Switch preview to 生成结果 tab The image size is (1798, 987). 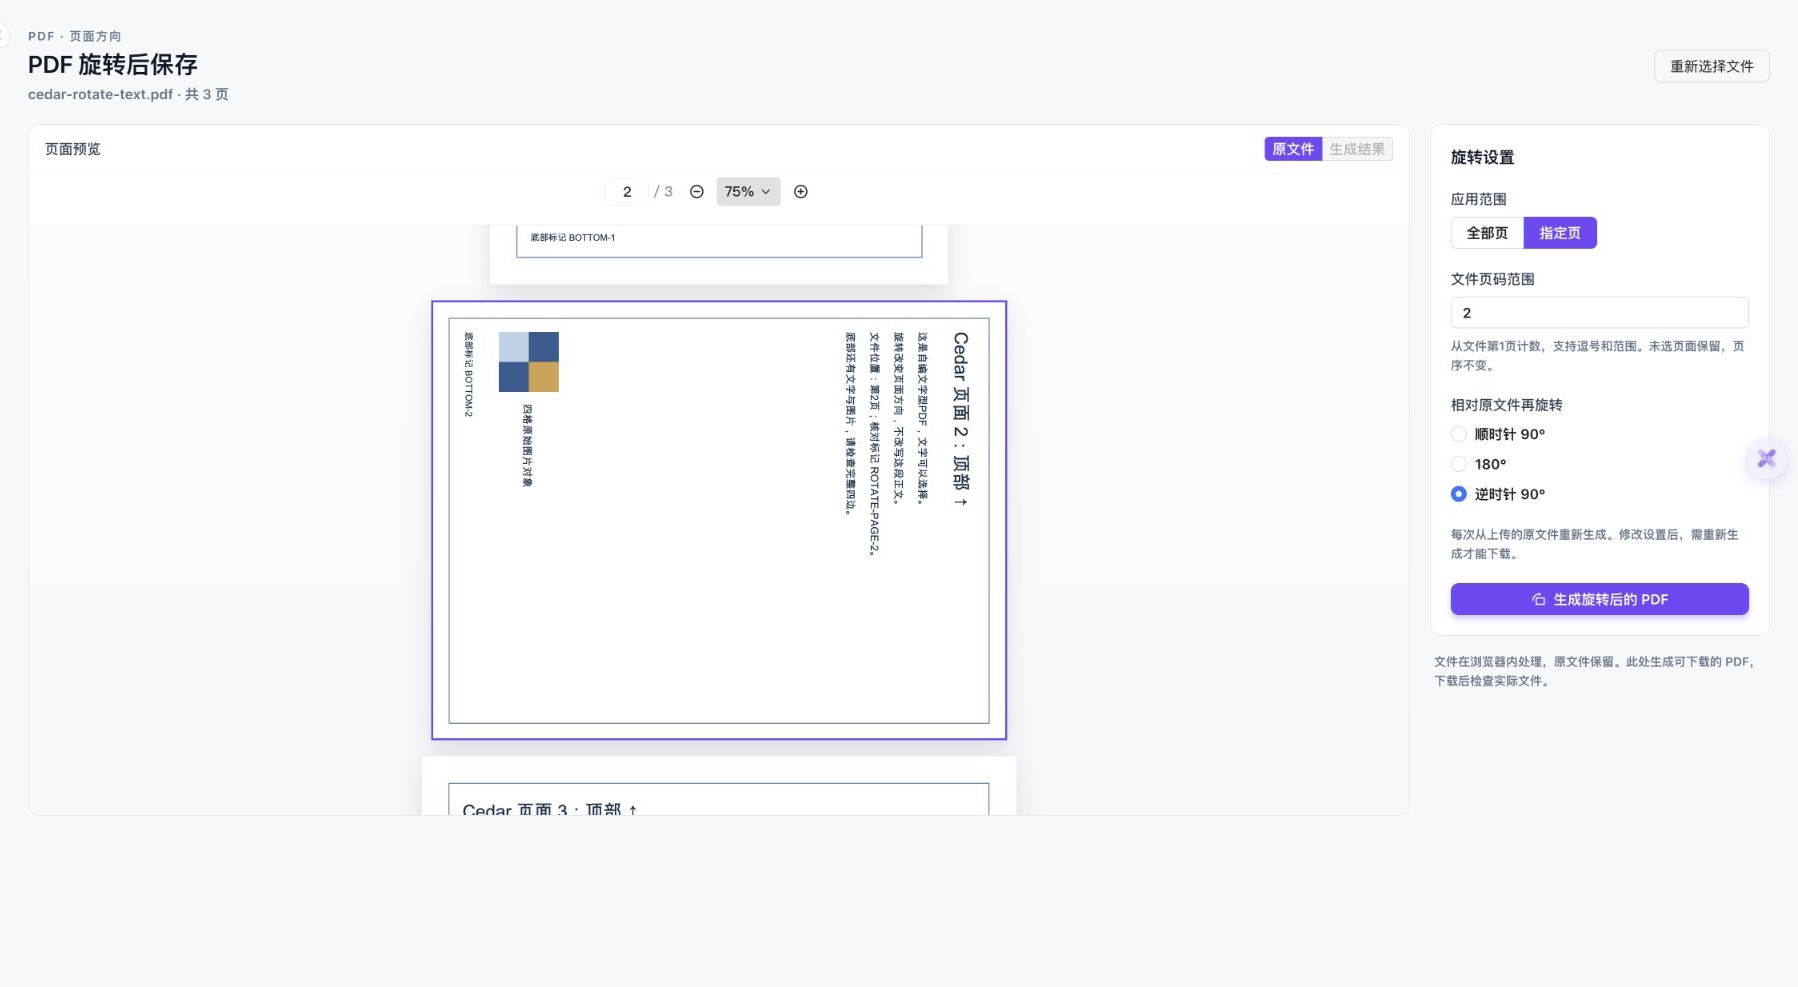pos(1357,149)
